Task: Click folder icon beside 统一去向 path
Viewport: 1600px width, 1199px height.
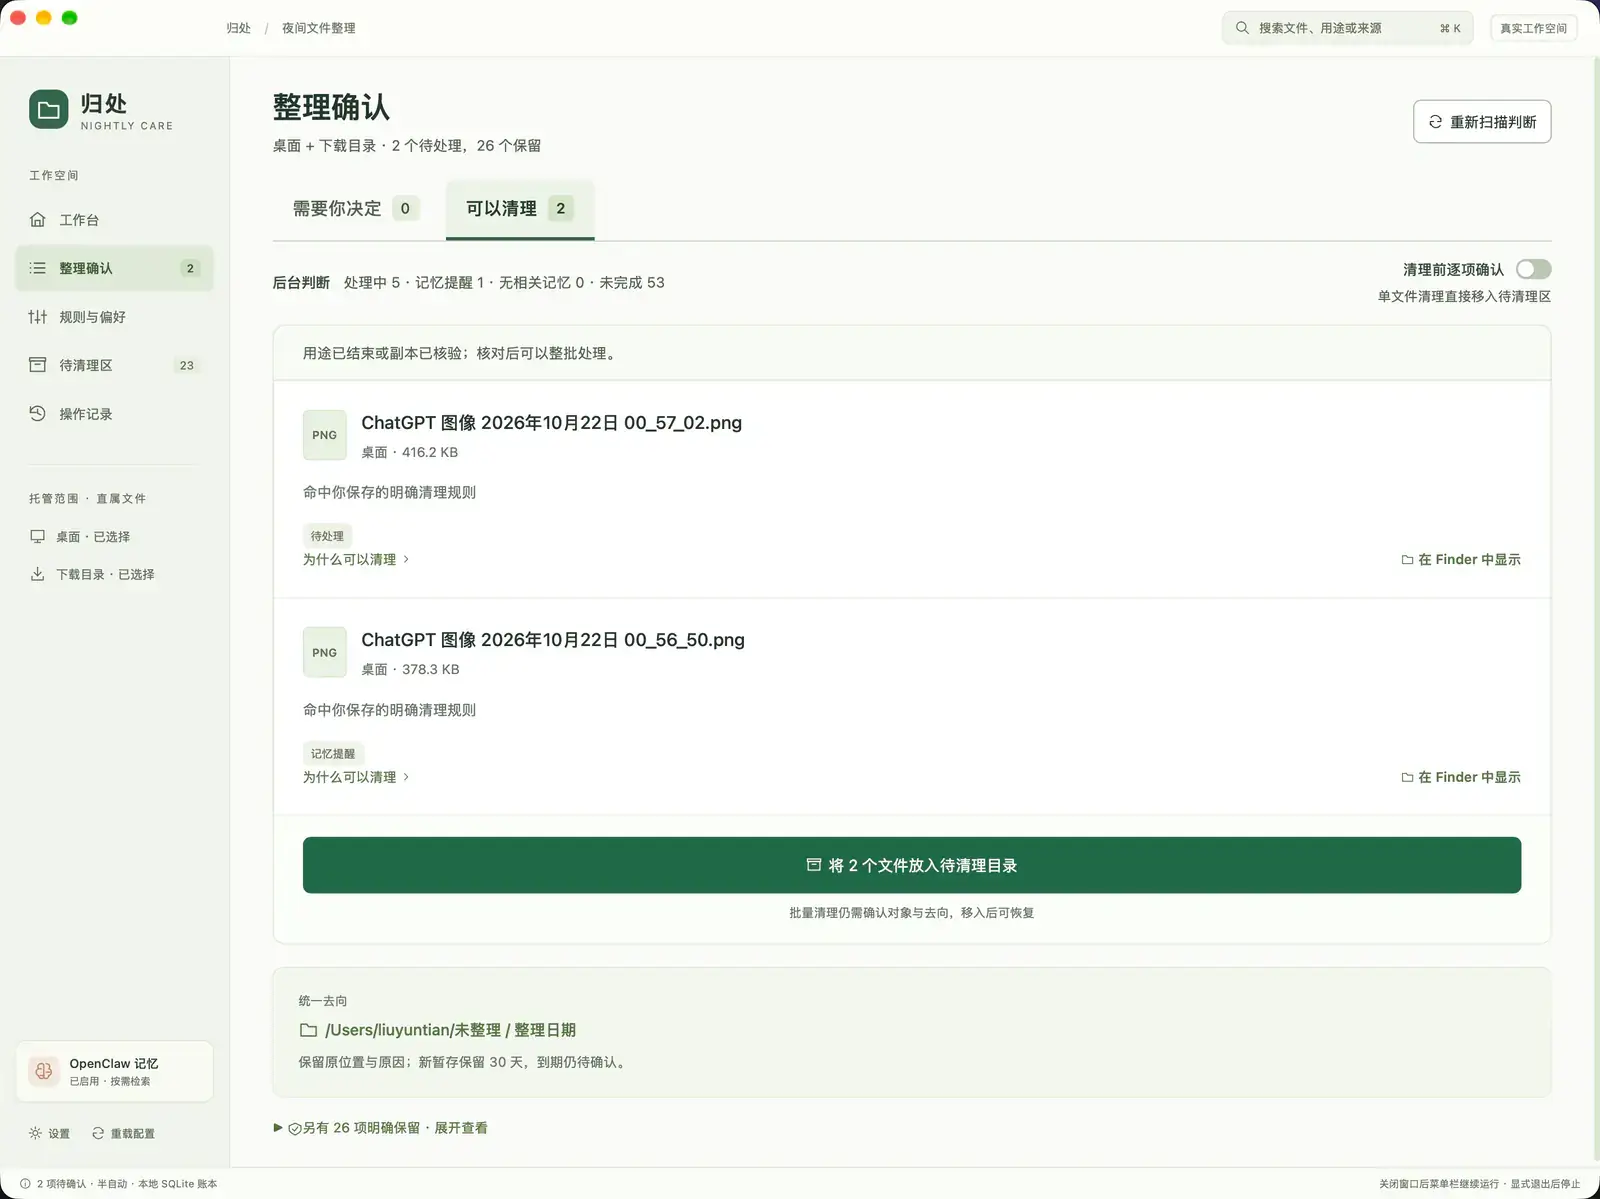Action: pyautogui.click(x=309, y=1030)
